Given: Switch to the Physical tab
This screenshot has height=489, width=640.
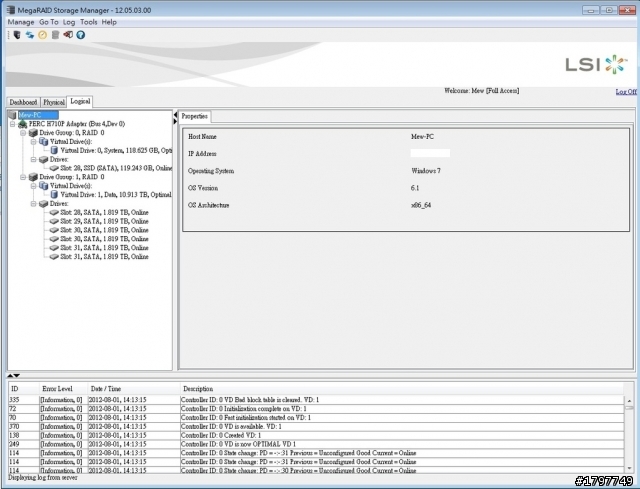Looking at the screenshot, I should (x=54, y=102).
